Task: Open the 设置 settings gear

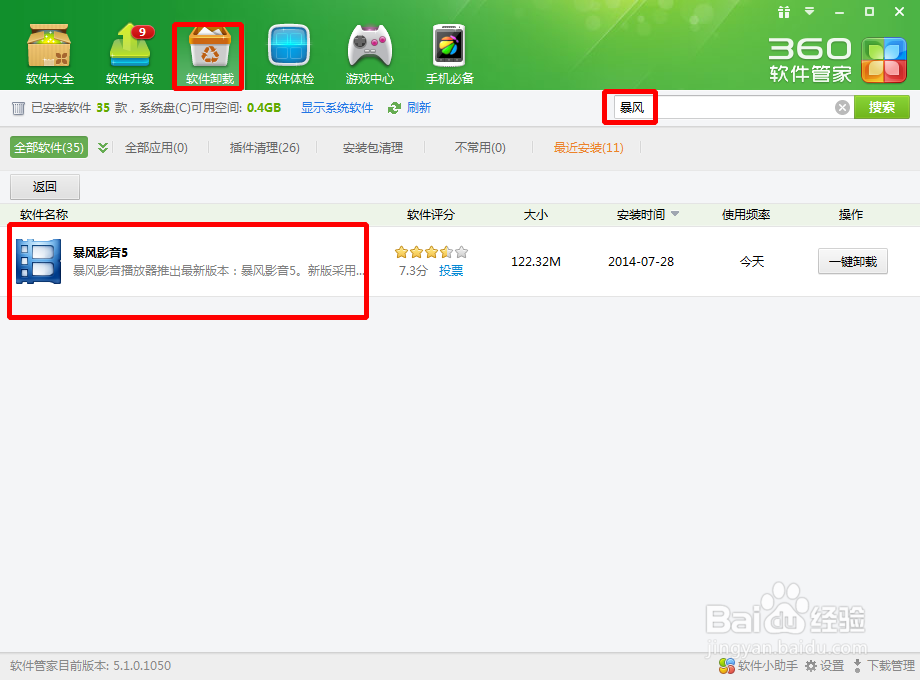Action: 826,665
